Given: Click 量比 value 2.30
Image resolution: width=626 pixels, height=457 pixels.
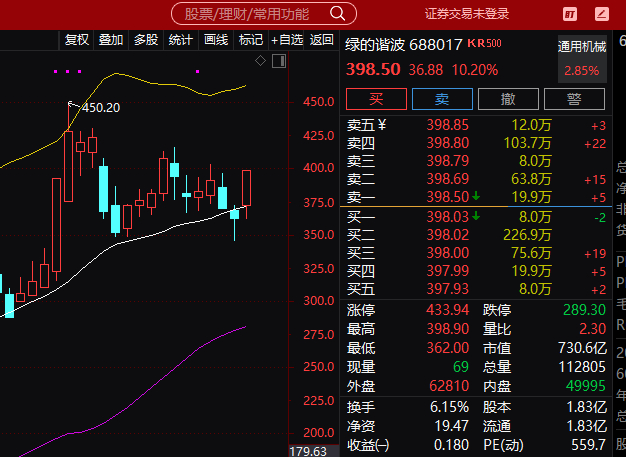Looking at the screenshot, I should 592,328.
